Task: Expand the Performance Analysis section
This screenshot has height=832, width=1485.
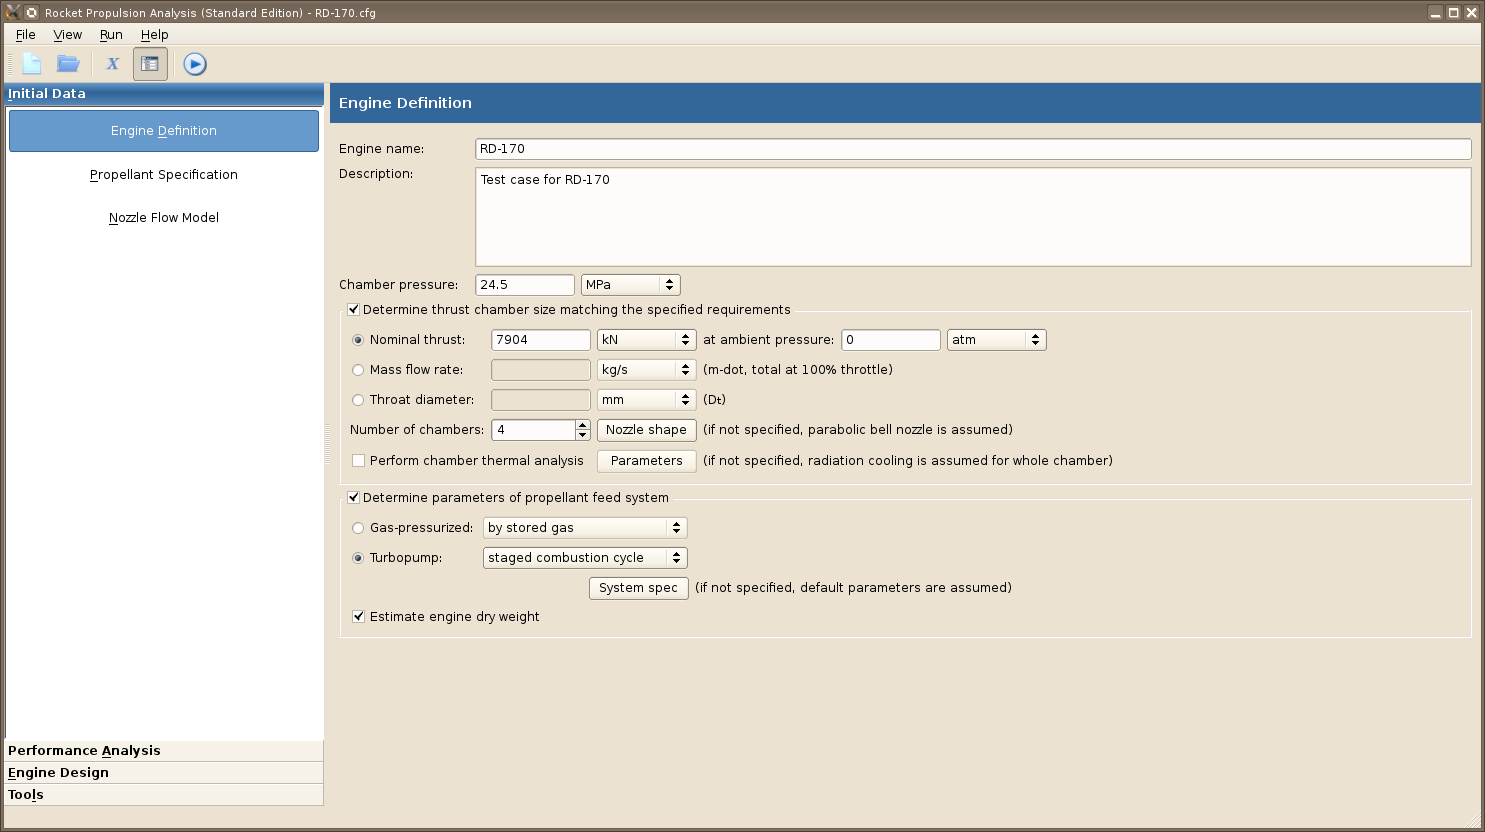Action: (x=164, y=751)
